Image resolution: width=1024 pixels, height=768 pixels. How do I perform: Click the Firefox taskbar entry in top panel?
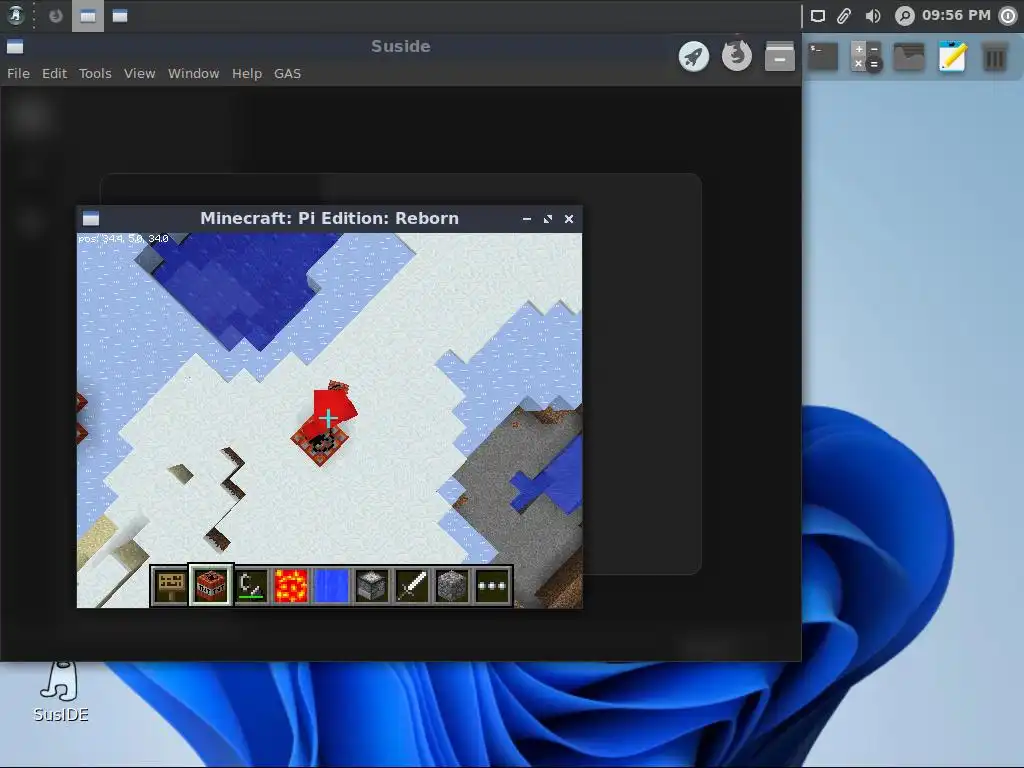(56, 16)
